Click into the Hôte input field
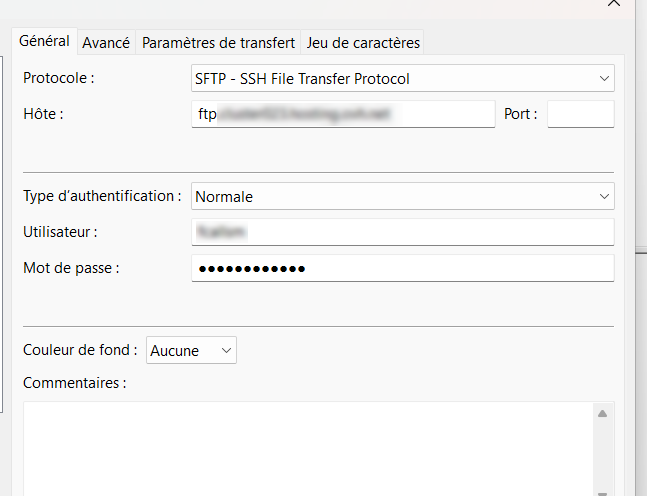The image size is (647, 496). pos(343,114)
